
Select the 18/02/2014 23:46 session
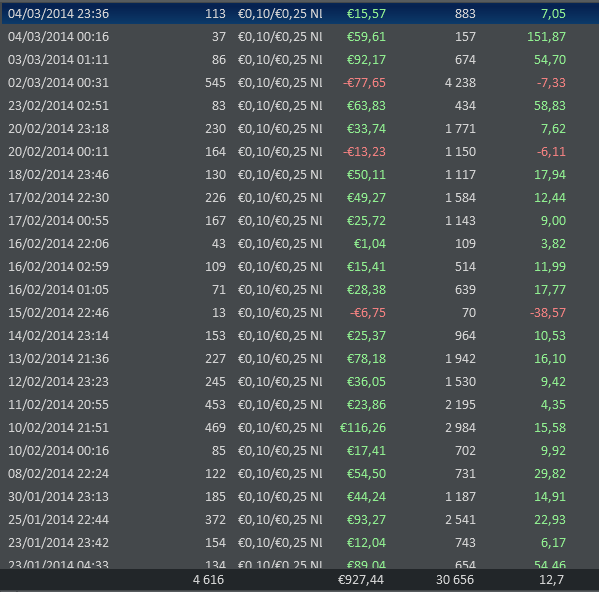(x=300, y=175)
